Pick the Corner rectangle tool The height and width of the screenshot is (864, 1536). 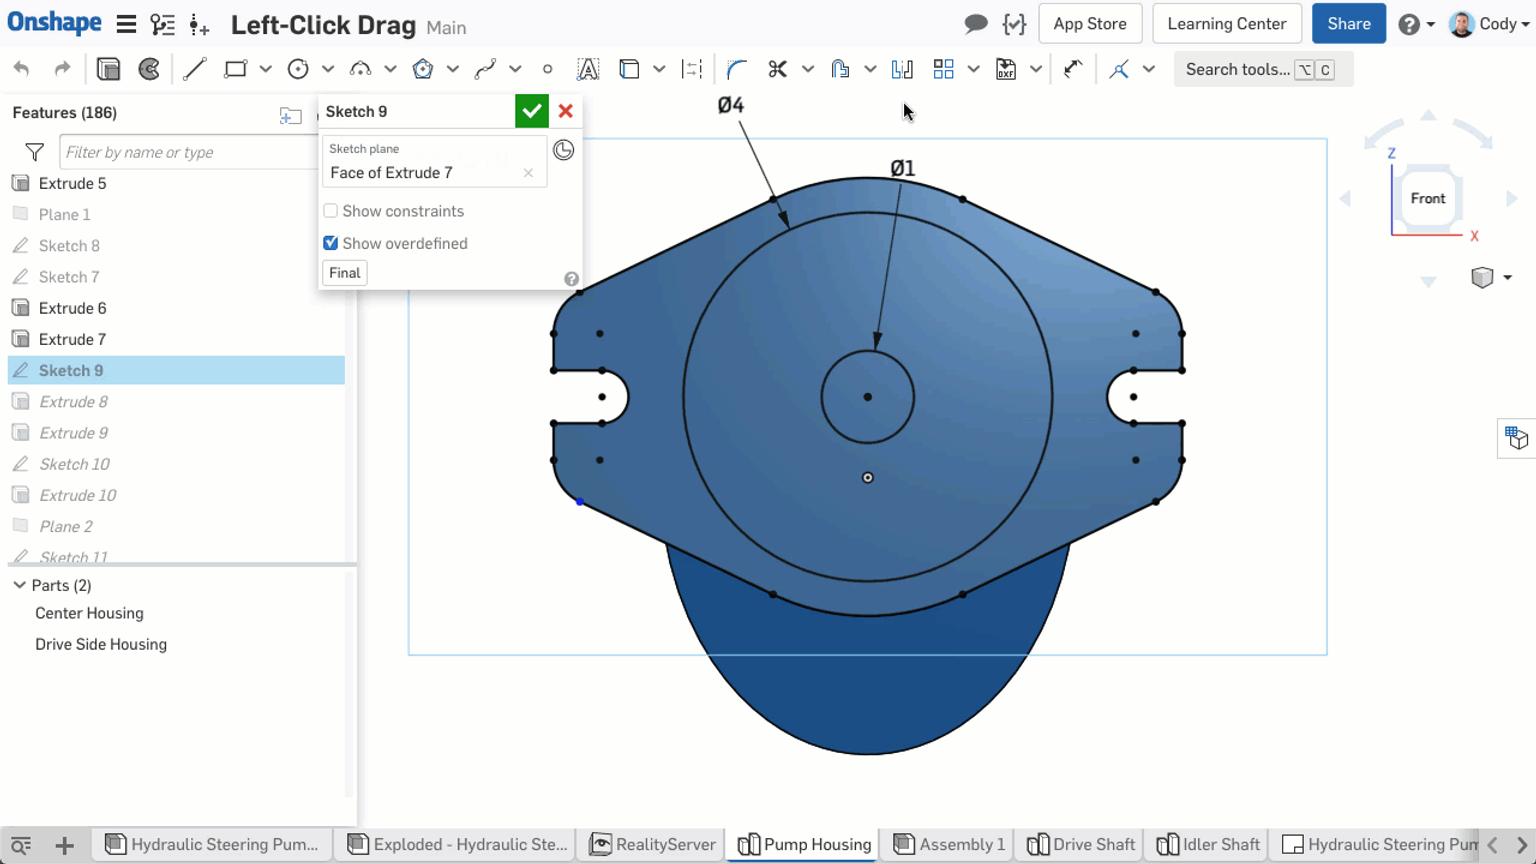click(x=235, y=68)
